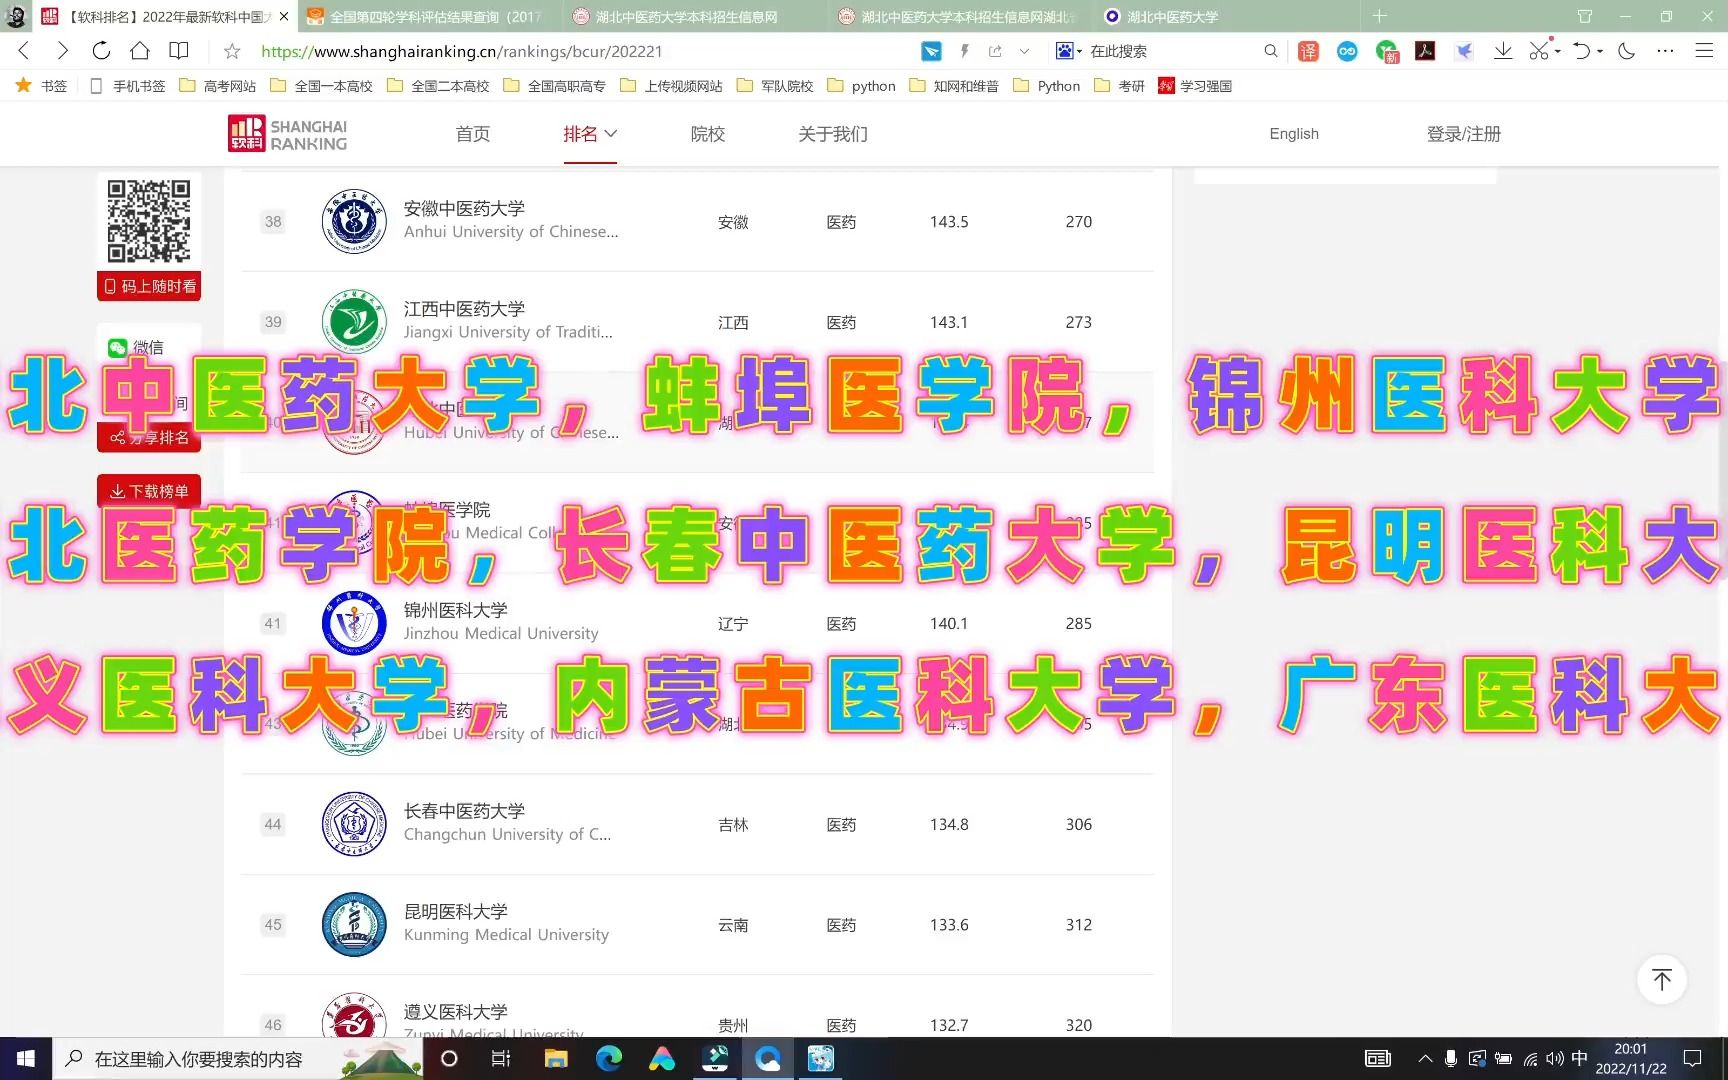Open the 学习强国 bookmark
Screen dimensions: 1728x1080
pyautogui.click(x=1195, y=86)
